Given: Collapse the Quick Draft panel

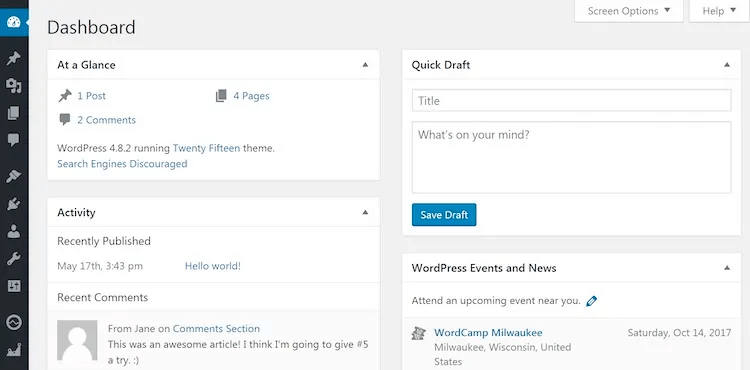Looking at the screenshot, I should coord(727,65).
